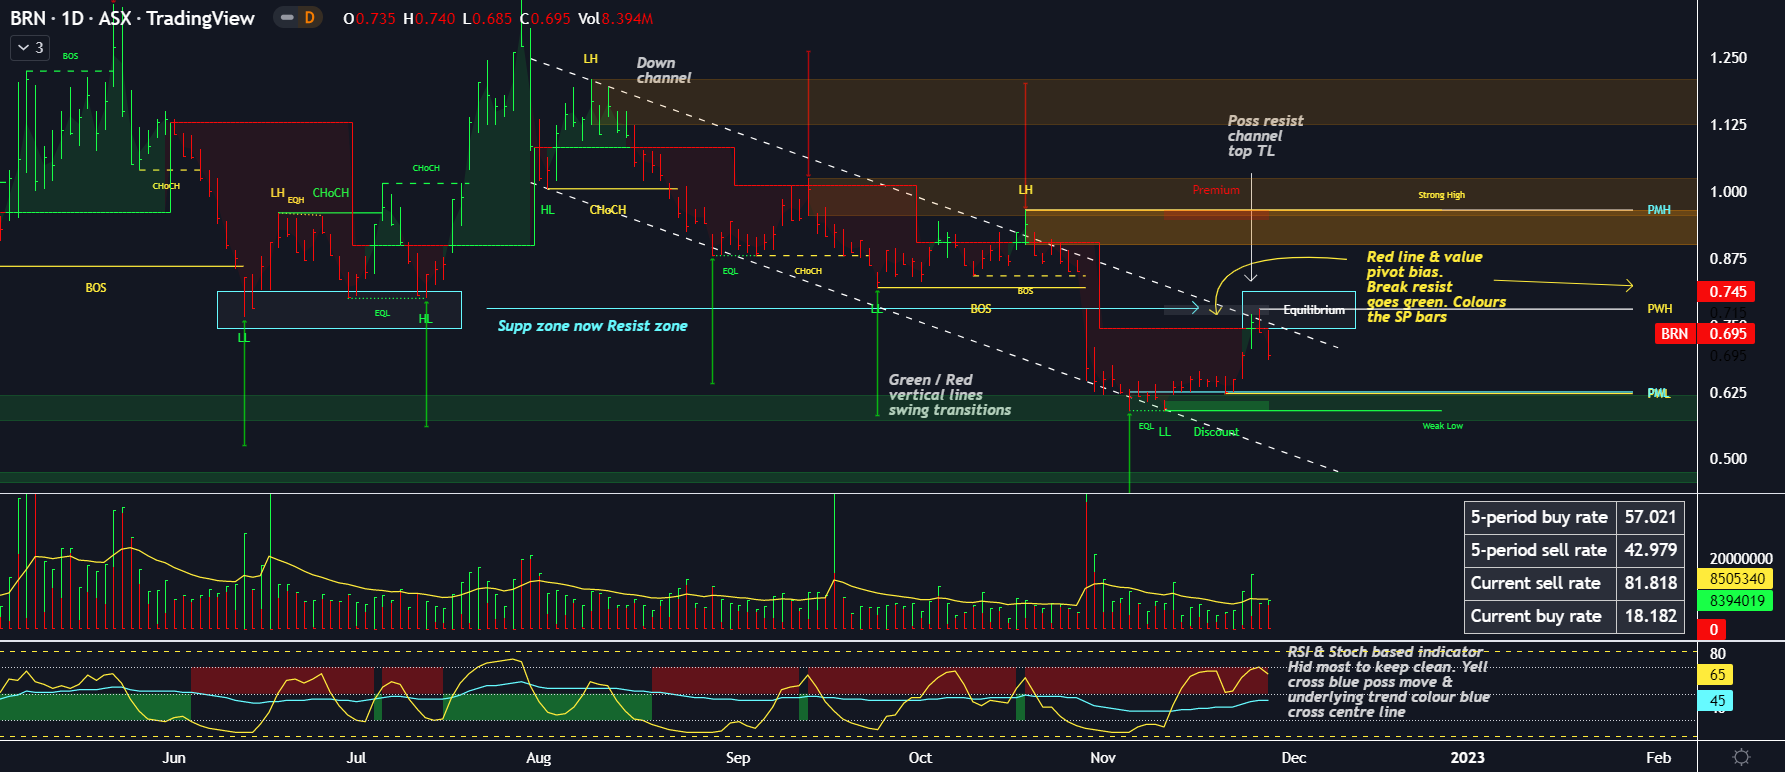Click the cyan arrowhead left of Equilibrium
1785x772 pixels.
tap(1194, 308)
